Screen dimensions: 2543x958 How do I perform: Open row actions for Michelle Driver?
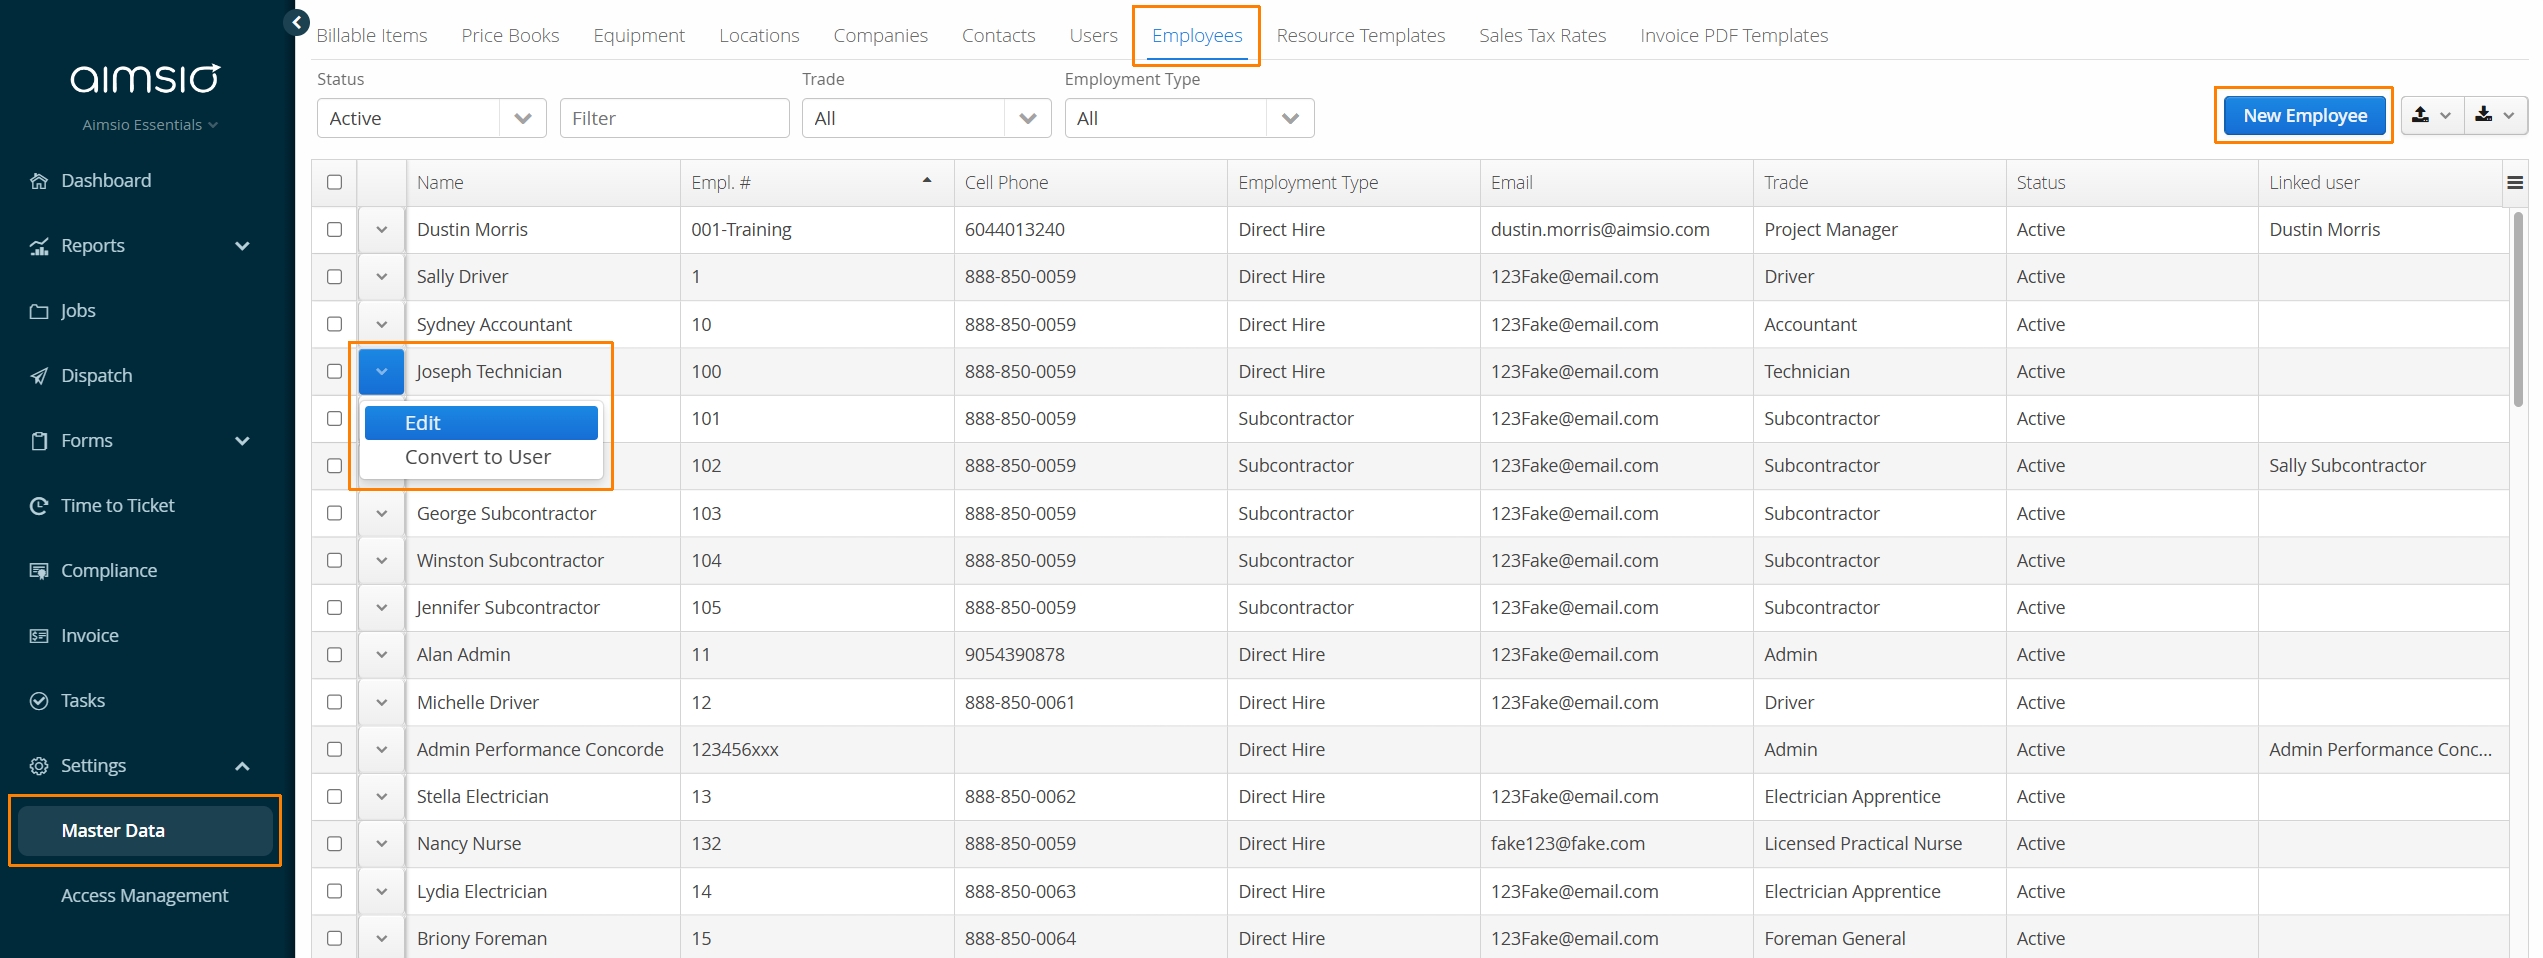381,702
